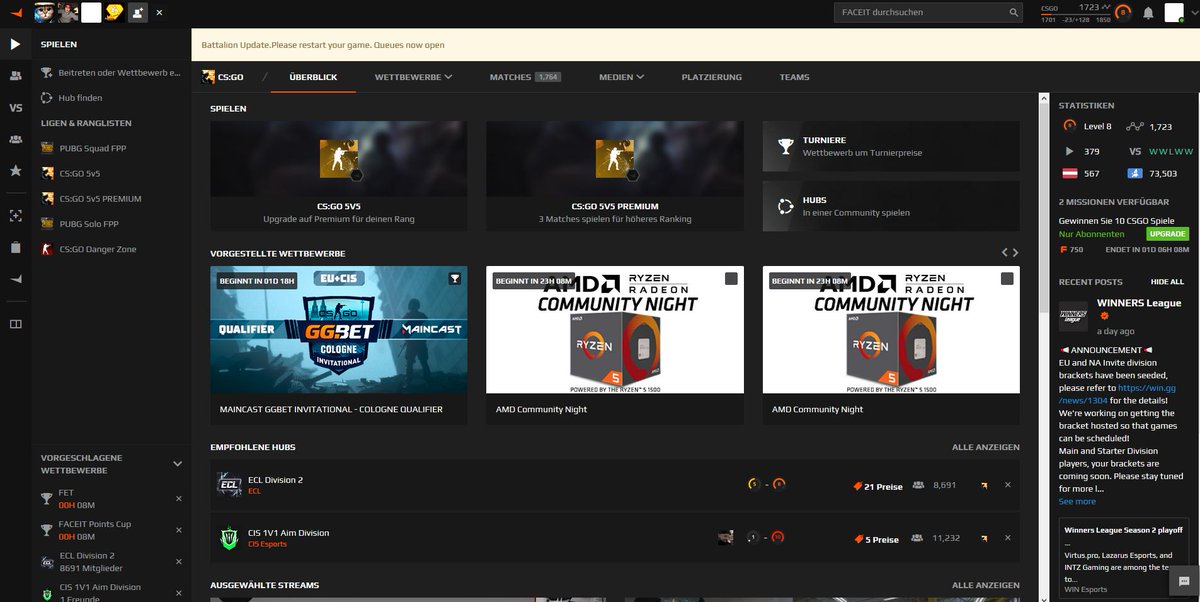Click the CS:GO game logo breadcrumb
Viewport: 1200px width, 602px height.
(x=223, y=77)
